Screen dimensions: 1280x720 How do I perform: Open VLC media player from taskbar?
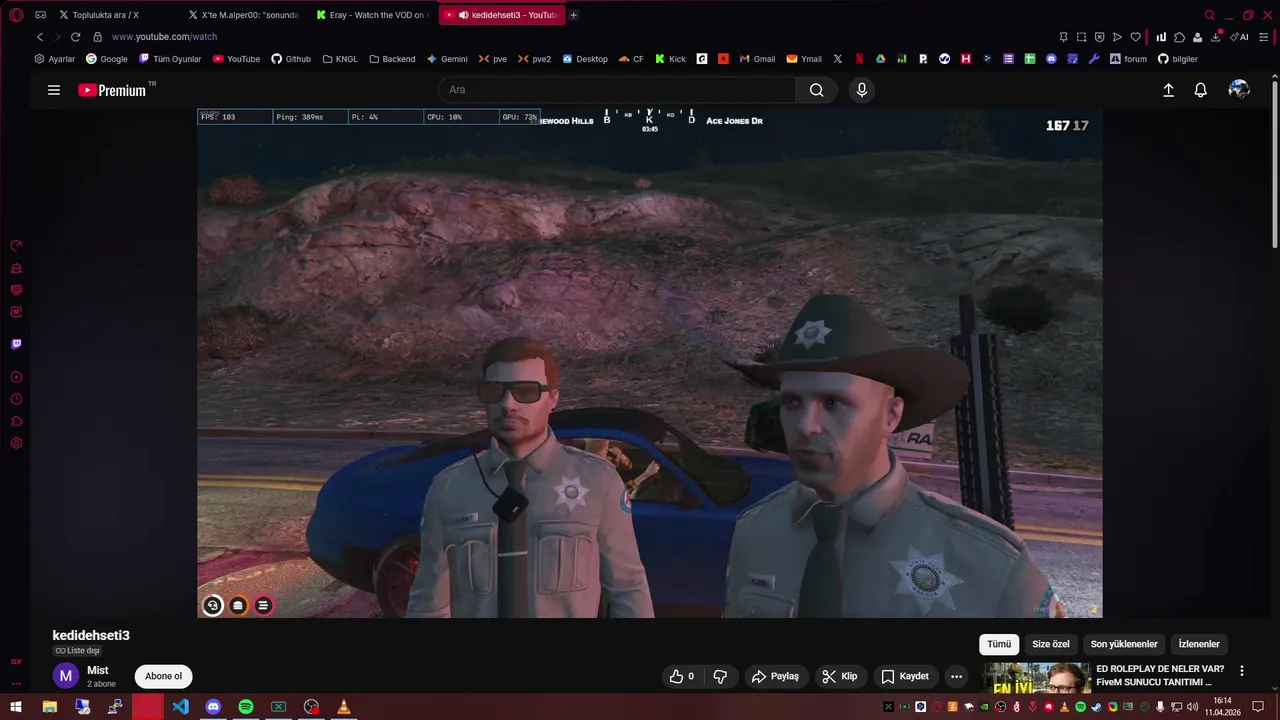(344, 707)
